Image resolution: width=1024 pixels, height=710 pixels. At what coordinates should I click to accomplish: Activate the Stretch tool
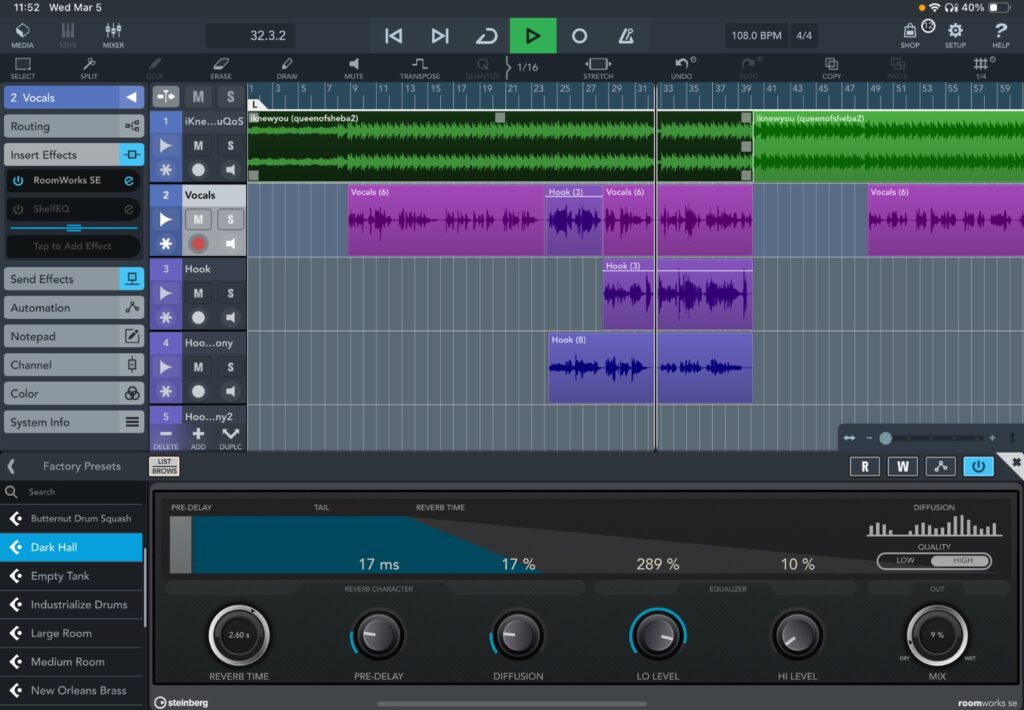pos(598,68)
